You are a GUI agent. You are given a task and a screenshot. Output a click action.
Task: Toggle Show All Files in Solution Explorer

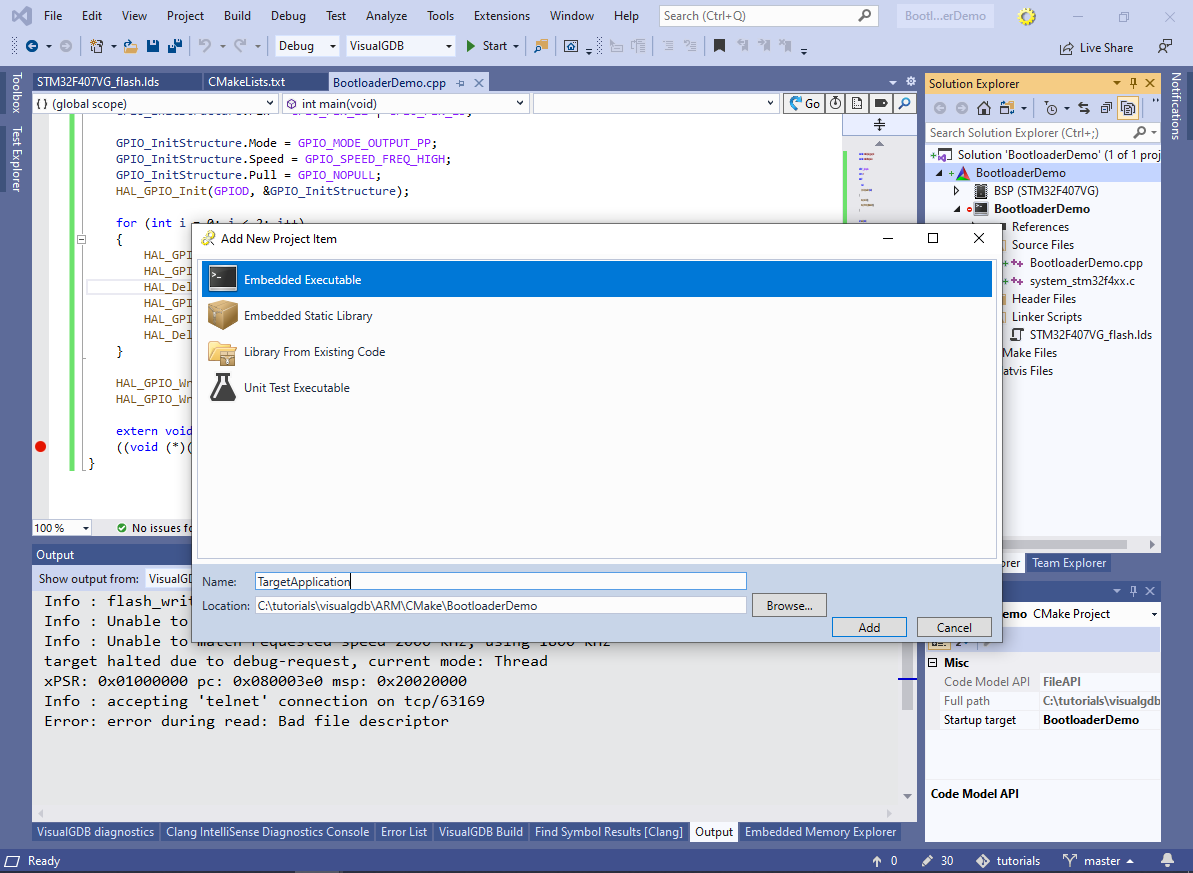pyautogui.click(x=1128, y=108)
